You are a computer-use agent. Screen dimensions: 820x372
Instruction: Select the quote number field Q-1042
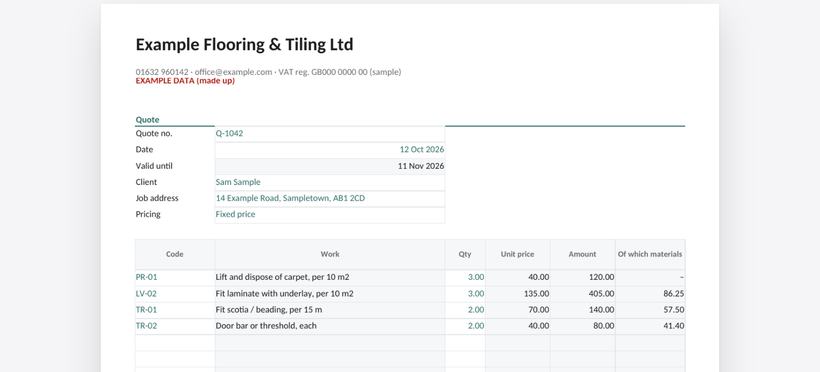[x=330, y=134]
